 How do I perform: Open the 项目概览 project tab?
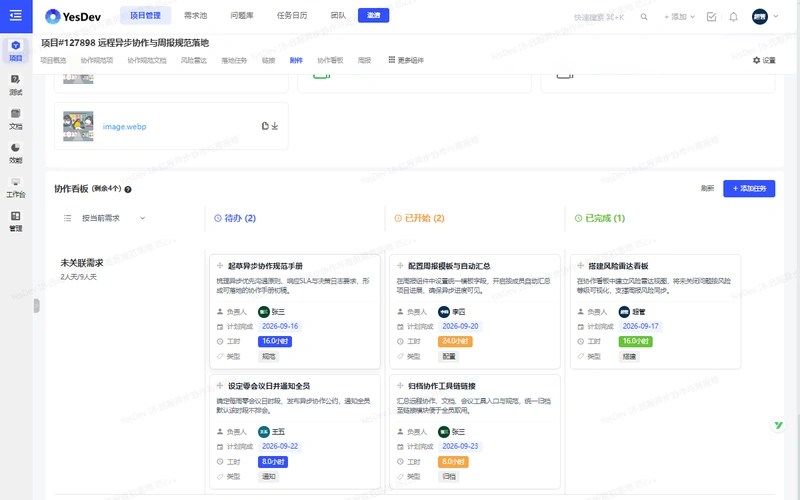pos(53,60)
